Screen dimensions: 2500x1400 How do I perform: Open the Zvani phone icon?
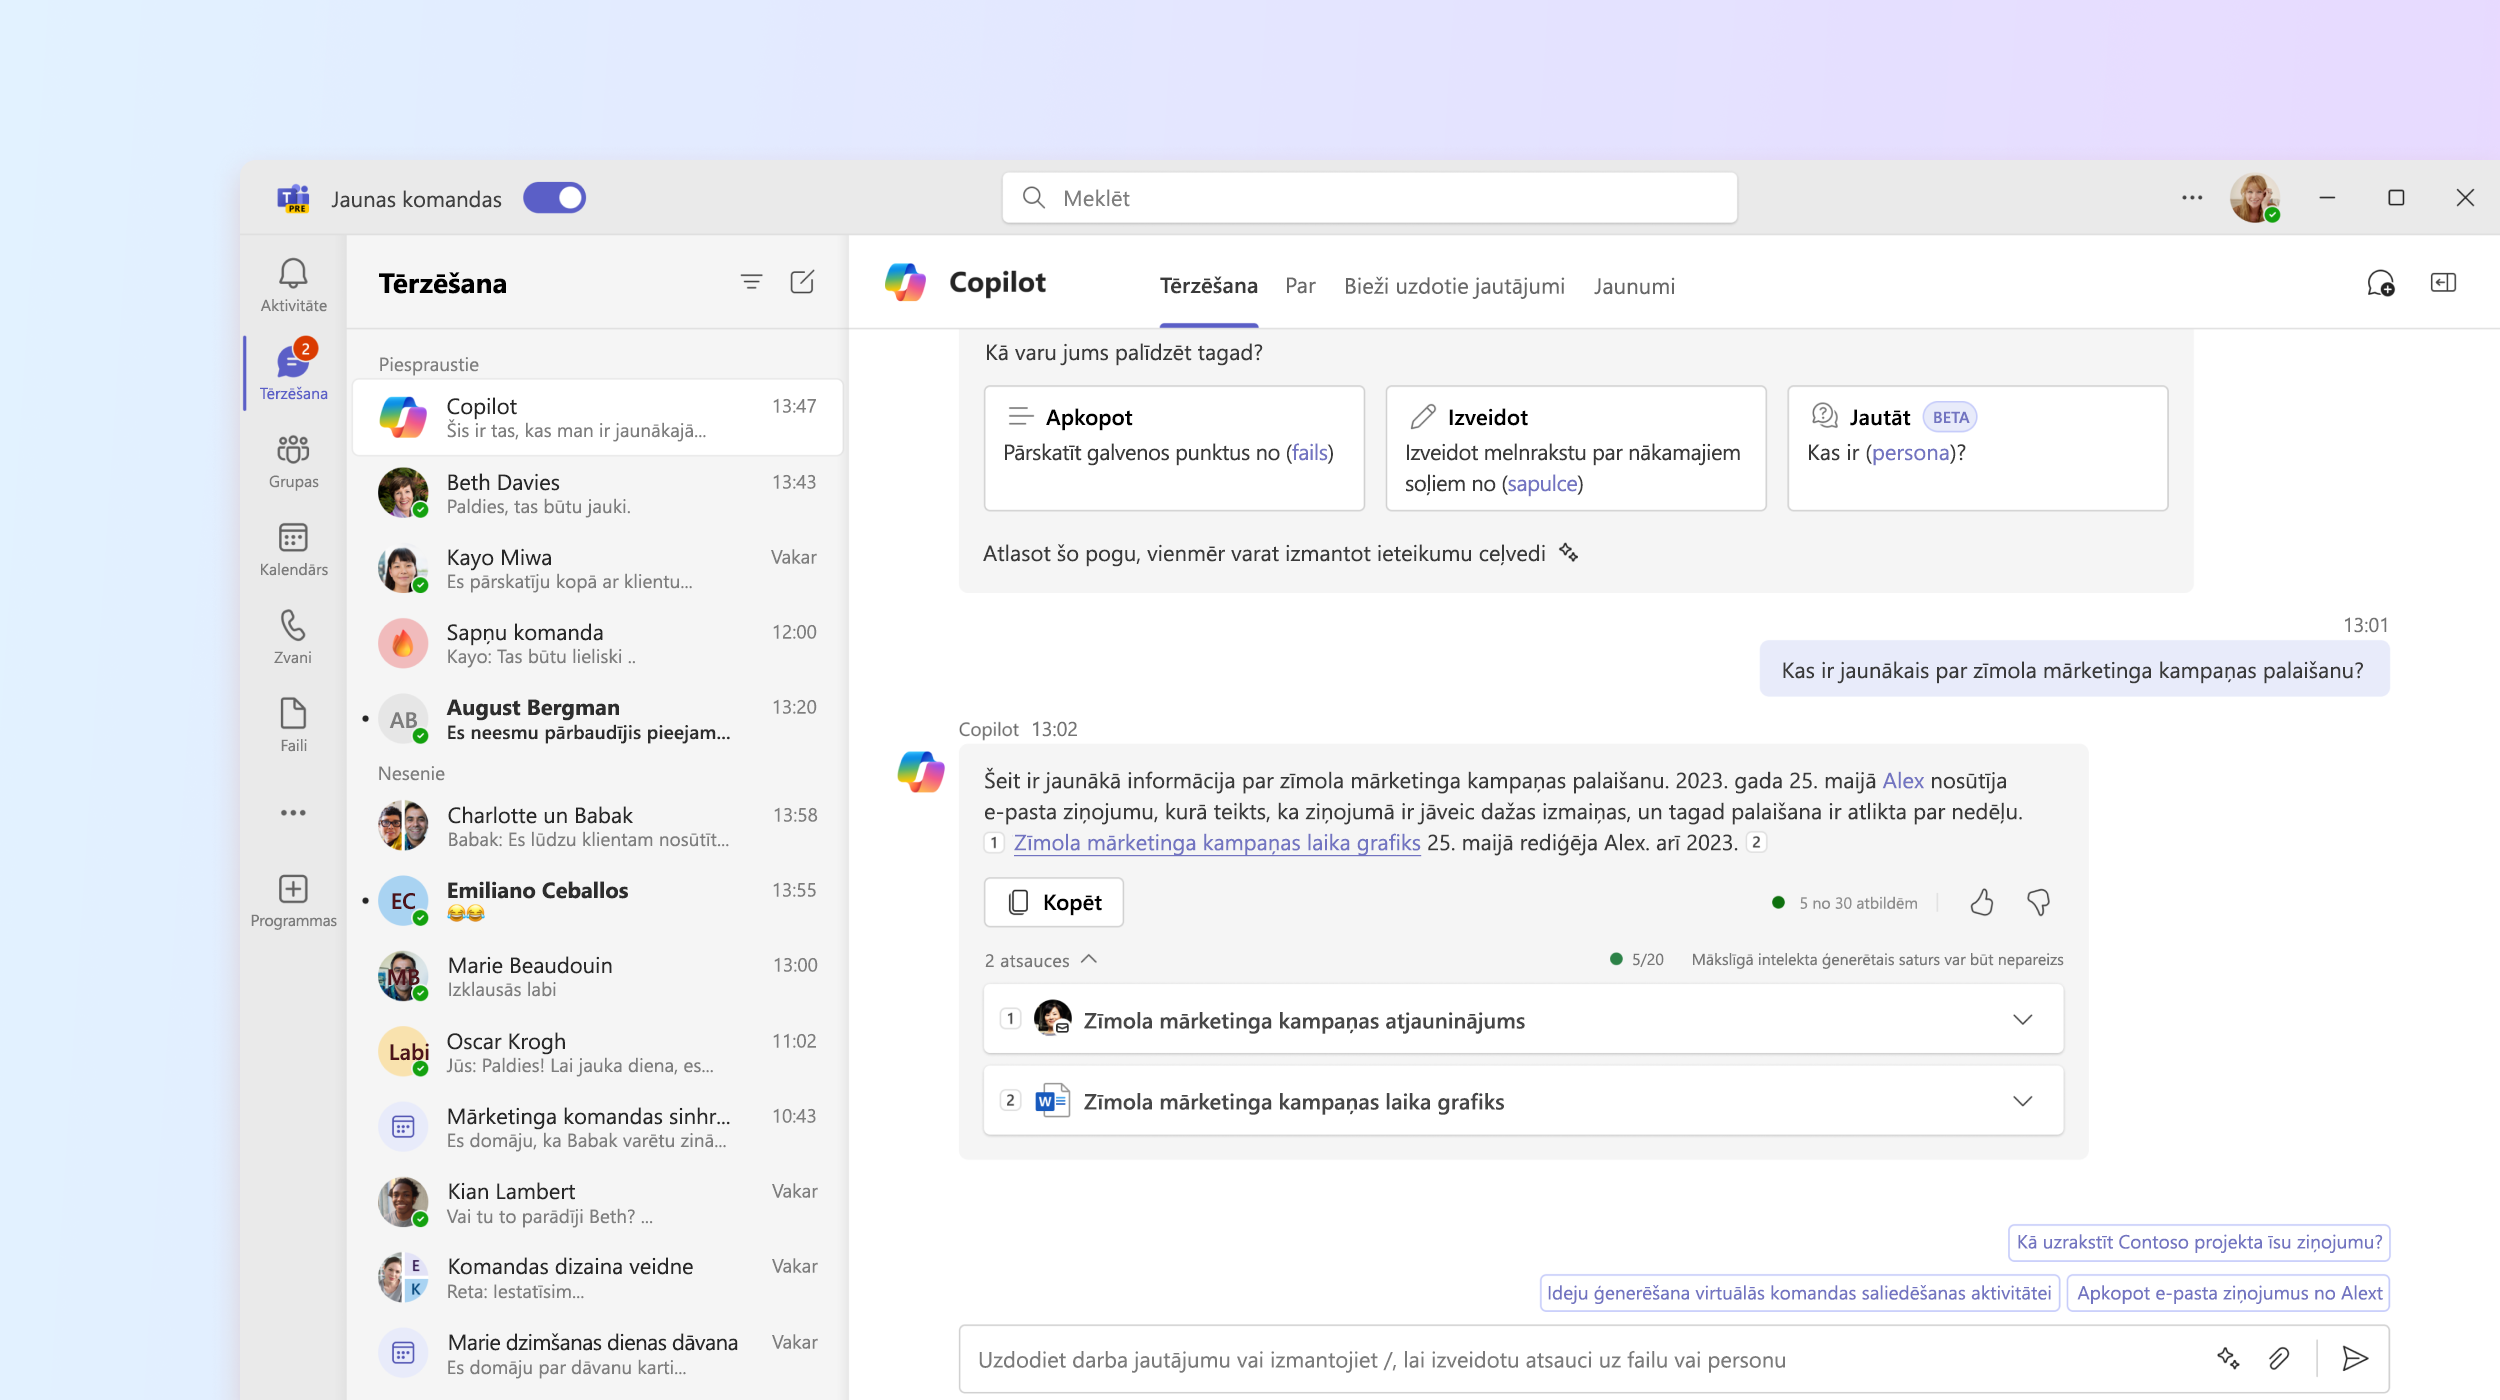[x=293, y=626]
